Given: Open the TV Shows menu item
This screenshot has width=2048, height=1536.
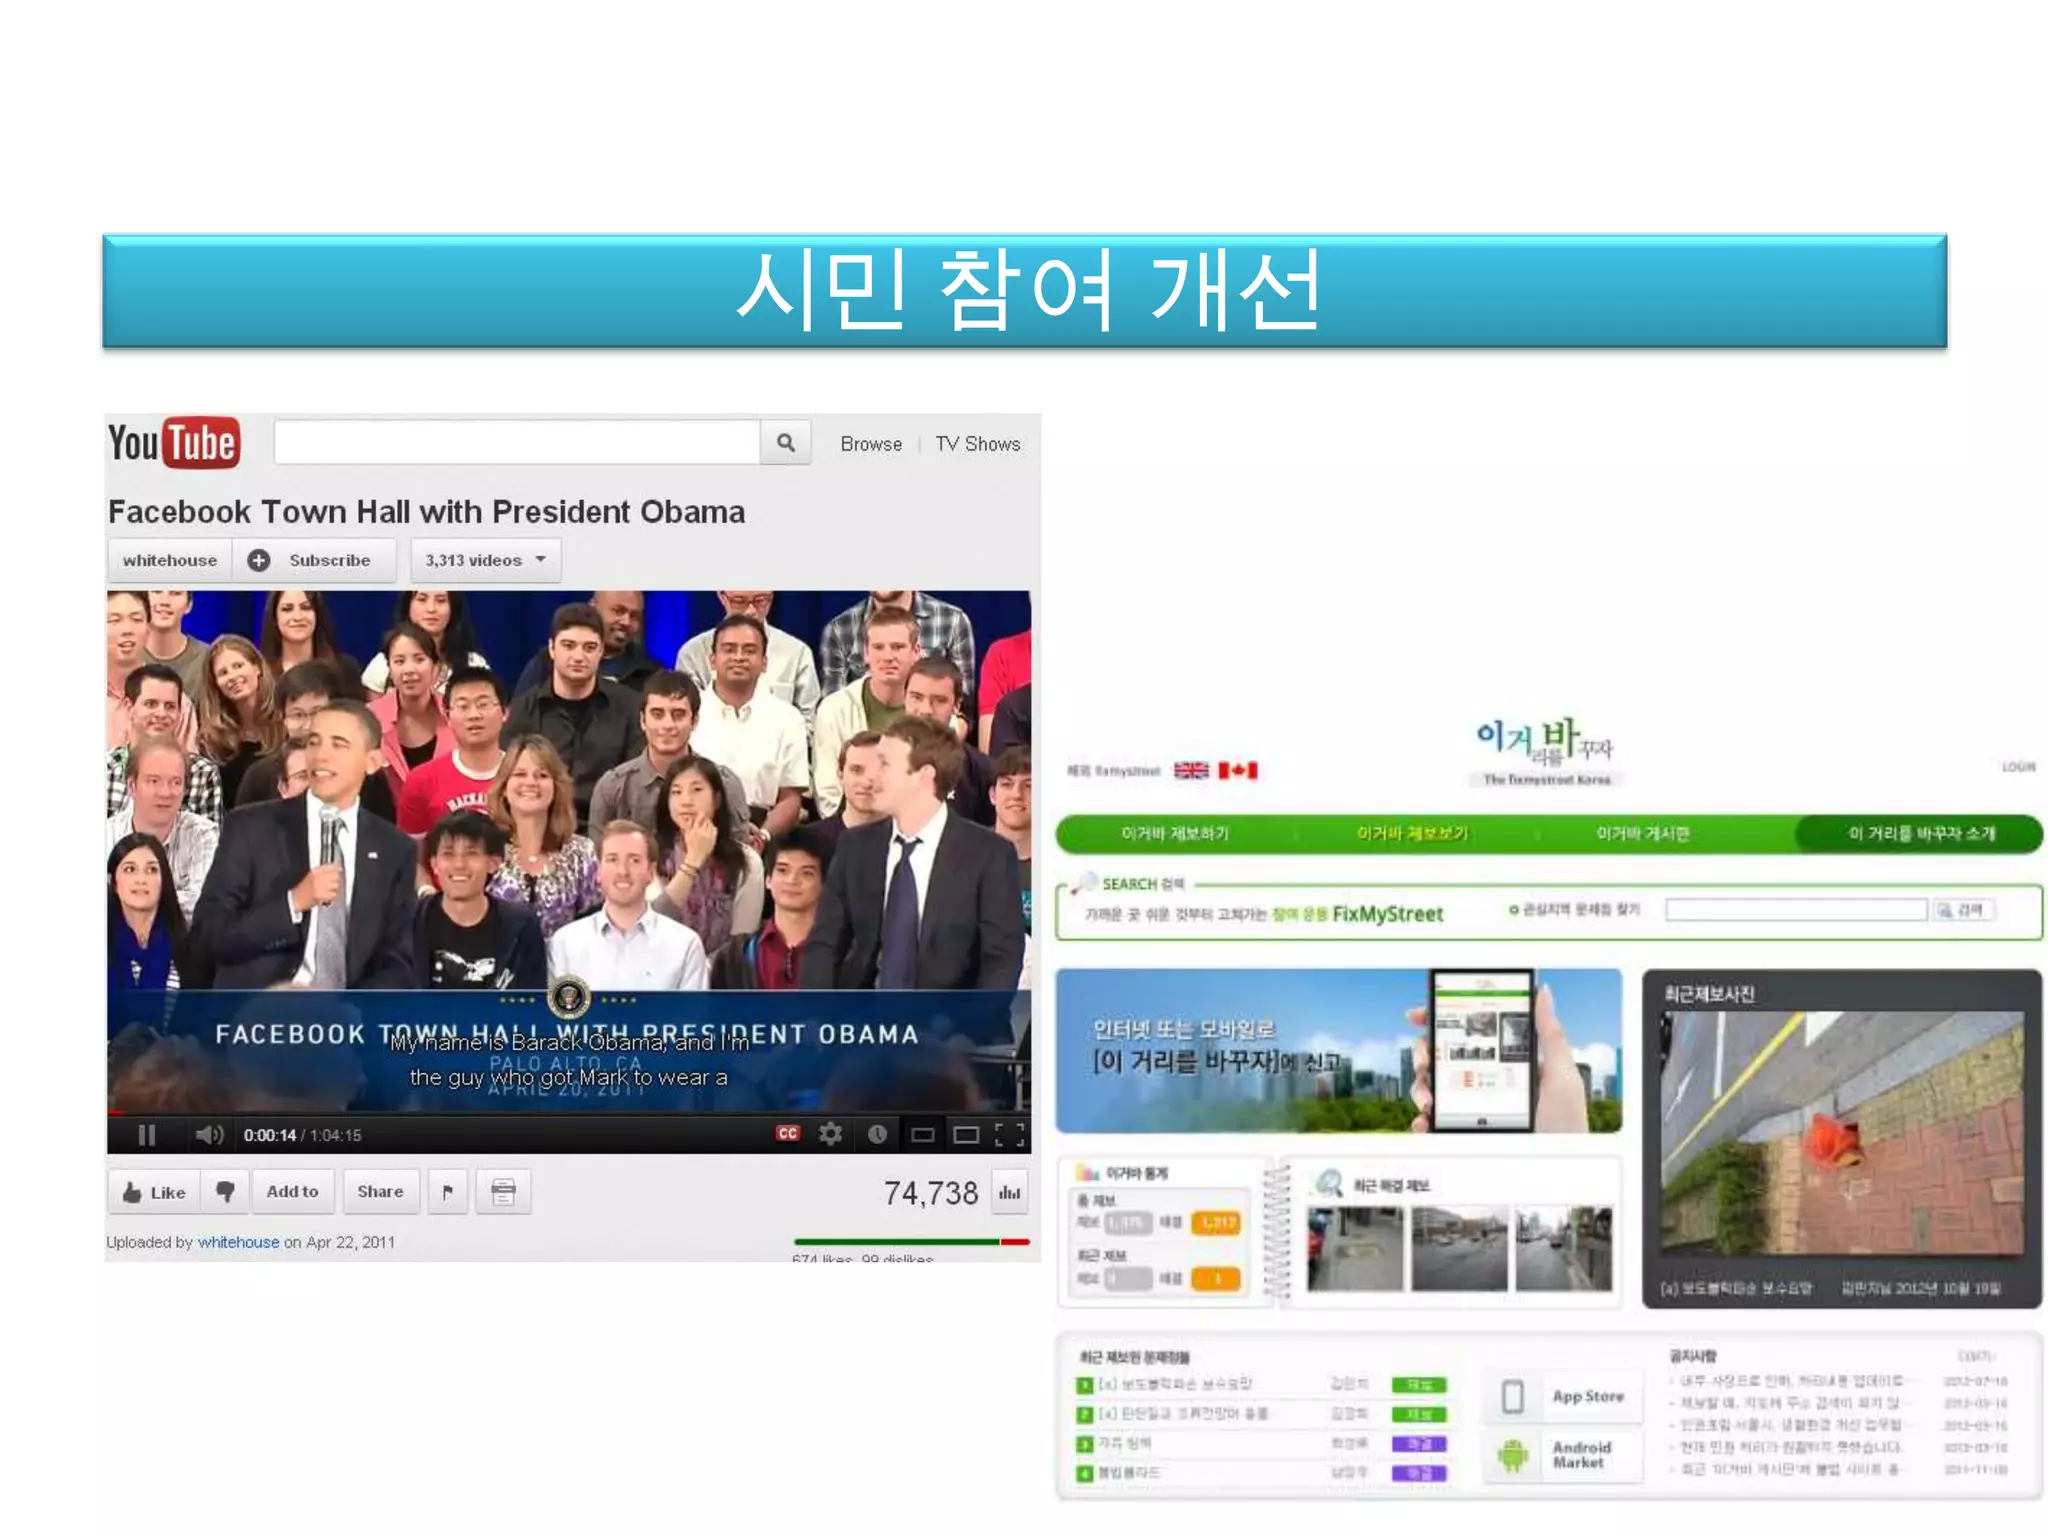Looking at the screenshot, I should [978, 444].
